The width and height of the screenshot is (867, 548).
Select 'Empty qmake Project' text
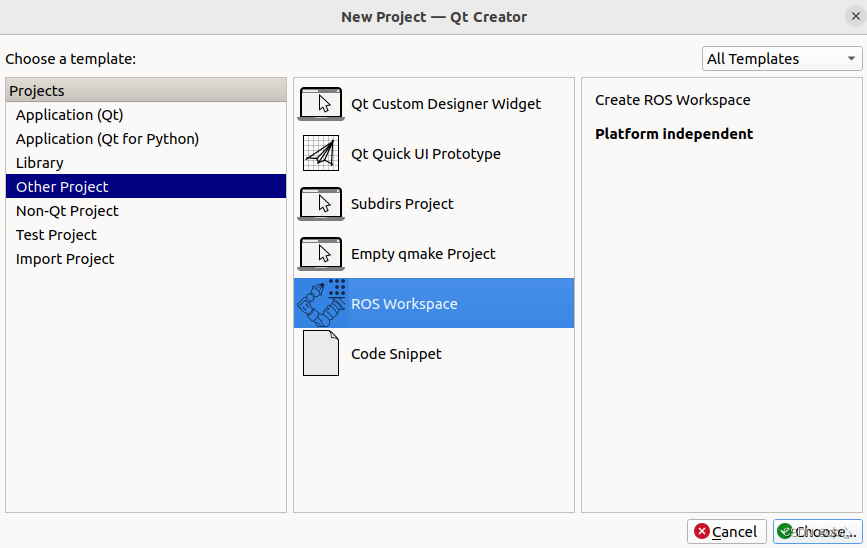coord(423,254)
